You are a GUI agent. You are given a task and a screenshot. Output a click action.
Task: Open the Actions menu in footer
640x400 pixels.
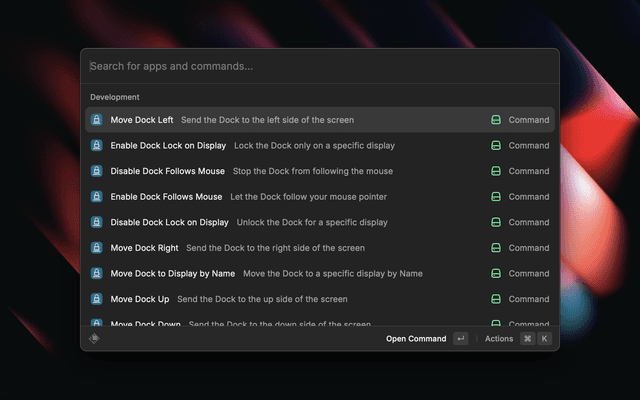point(499,339)
